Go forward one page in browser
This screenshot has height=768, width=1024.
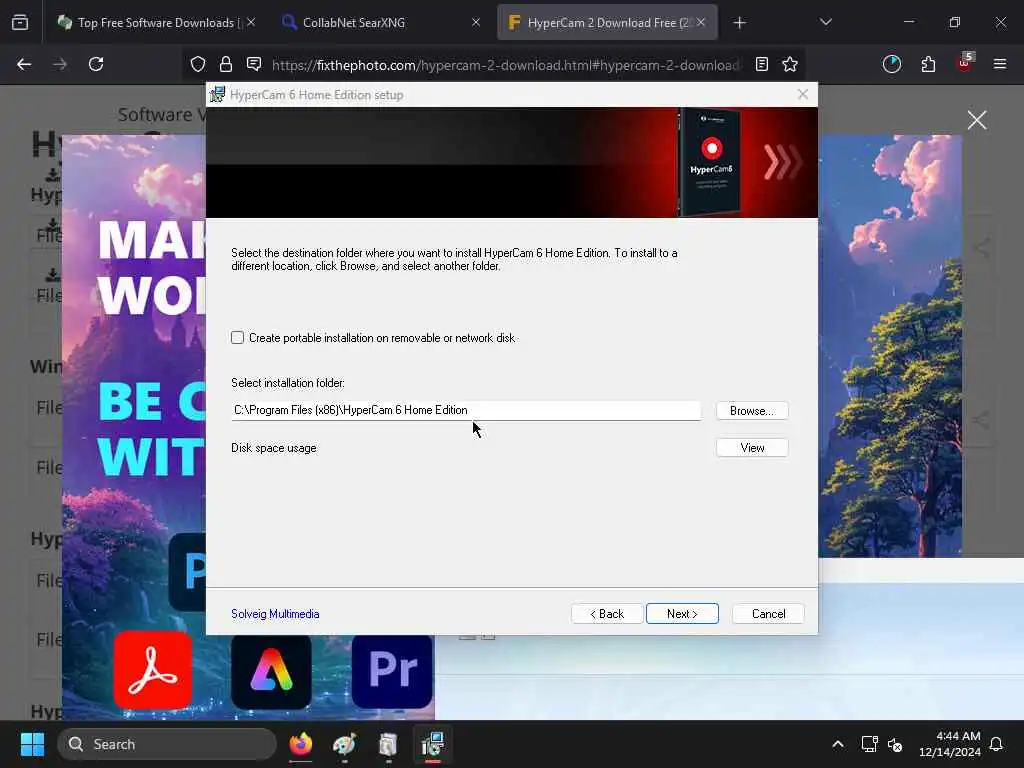[60, 64]
